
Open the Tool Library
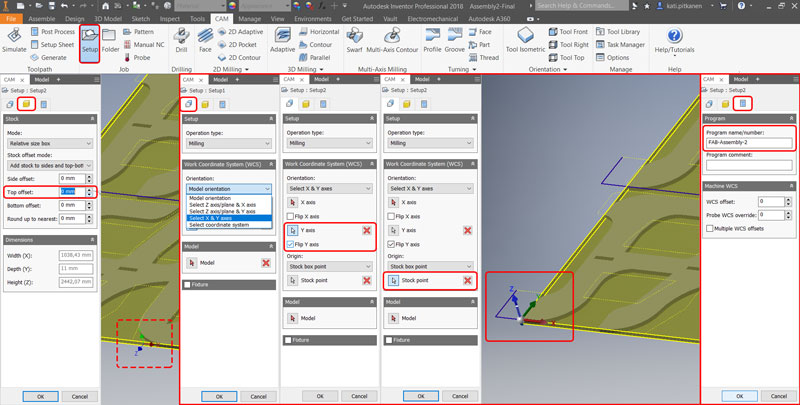[617, 32]
